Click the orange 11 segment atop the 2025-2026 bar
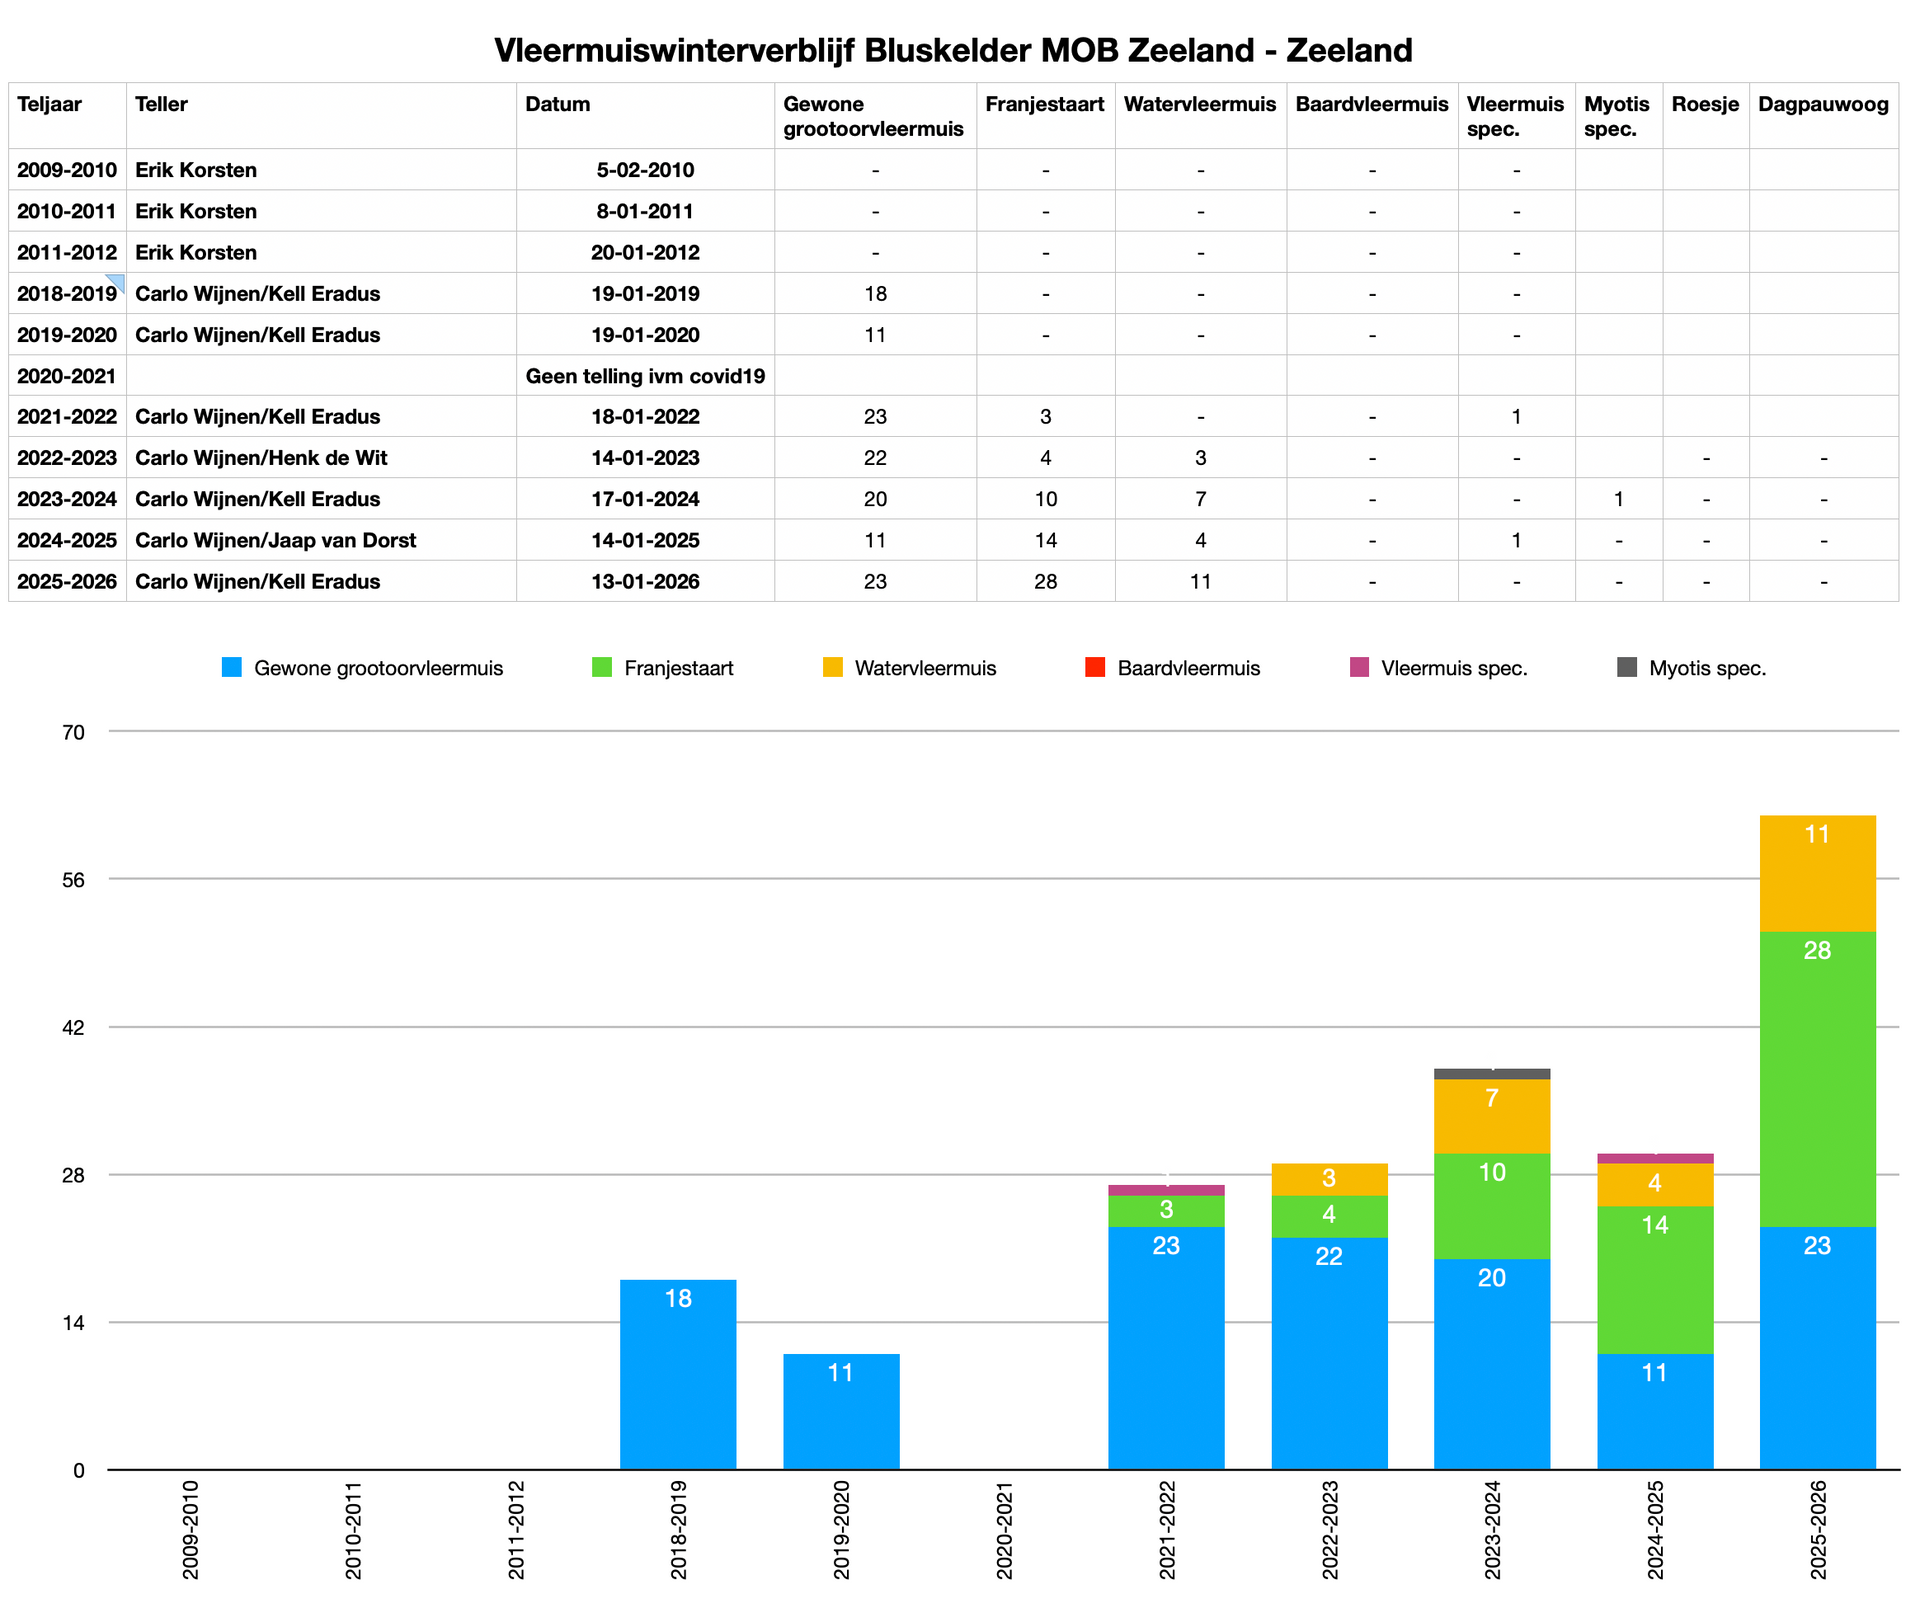 (1817, 873)
